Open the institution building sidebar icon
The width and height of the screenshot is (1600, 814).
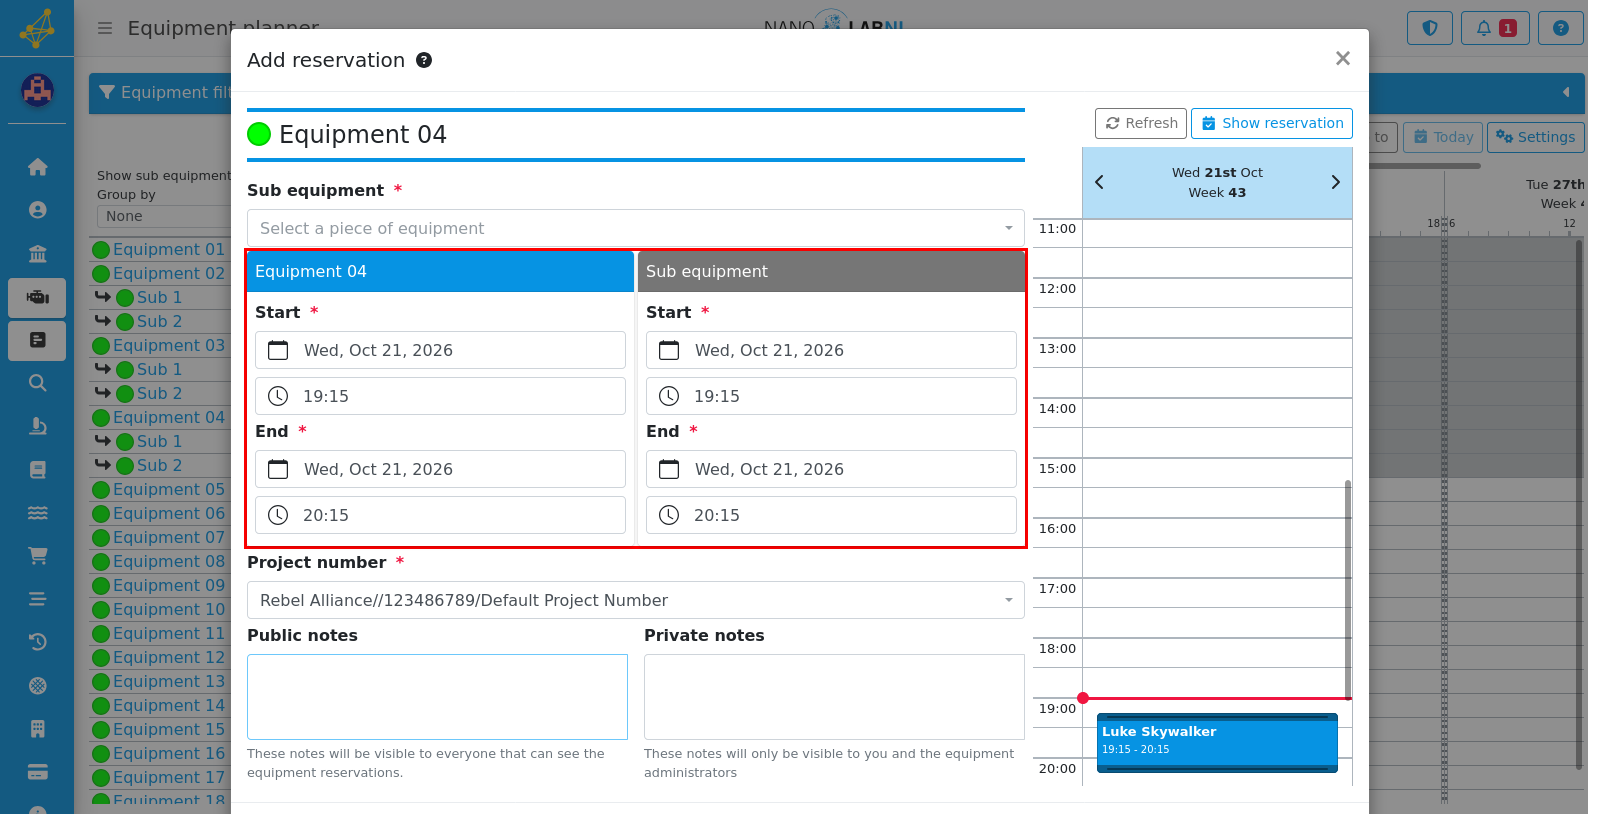pos(37,253)
